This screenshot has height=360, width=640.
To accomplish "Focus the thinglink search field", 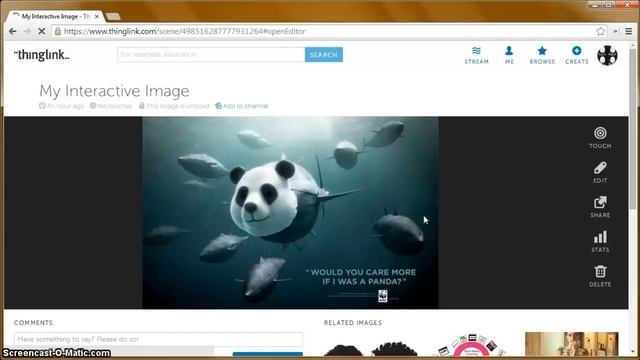I will coord(211,55).
